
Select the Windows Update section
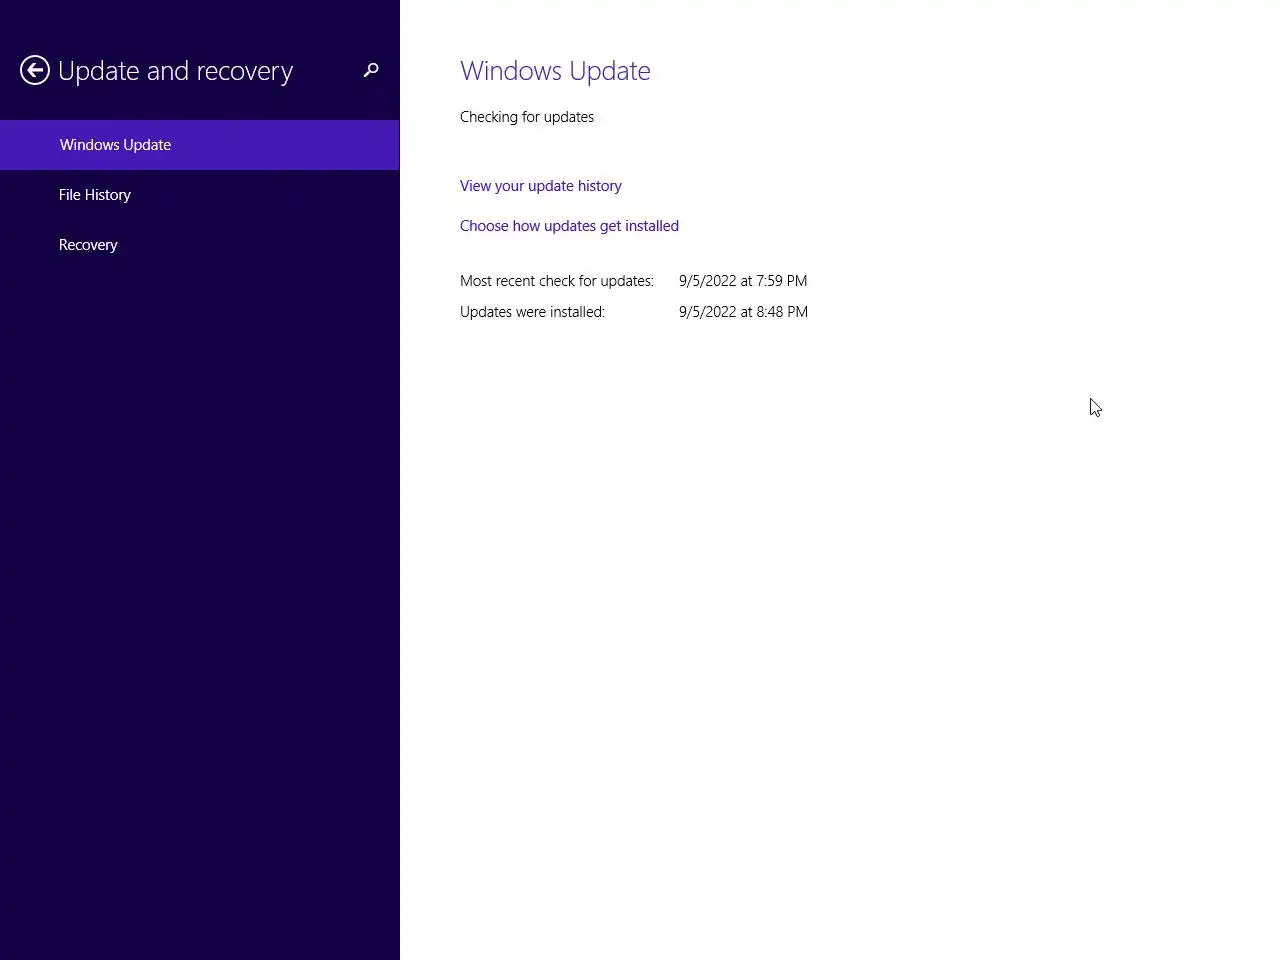coord(199,145)
